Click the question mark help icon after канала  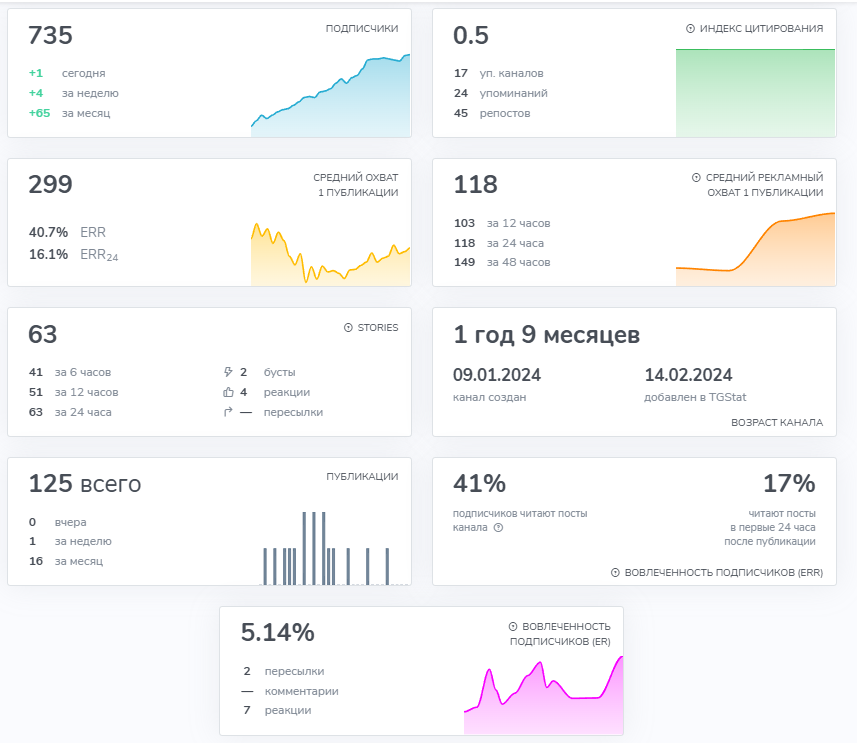(x=498, y=528)
